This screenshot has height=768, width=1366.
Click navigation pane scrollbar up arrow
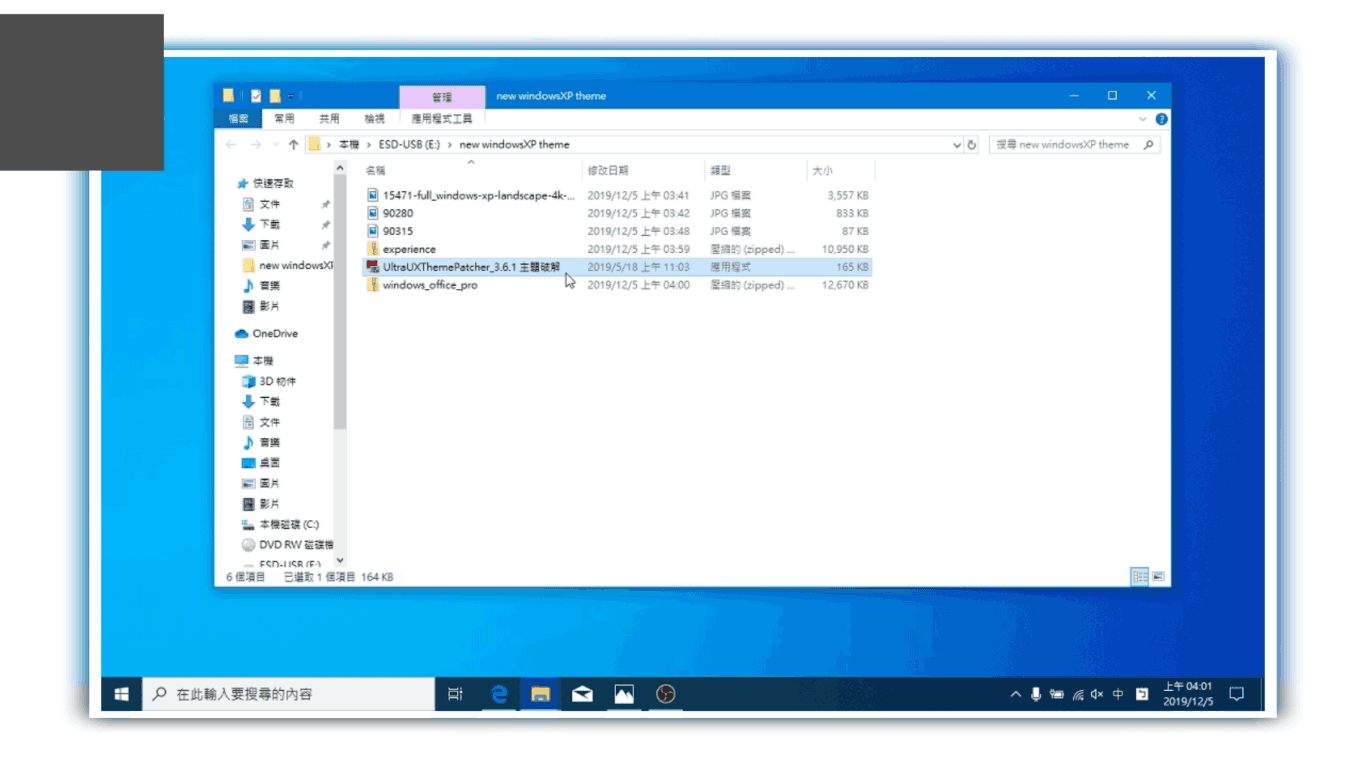[x=340, y=168]
